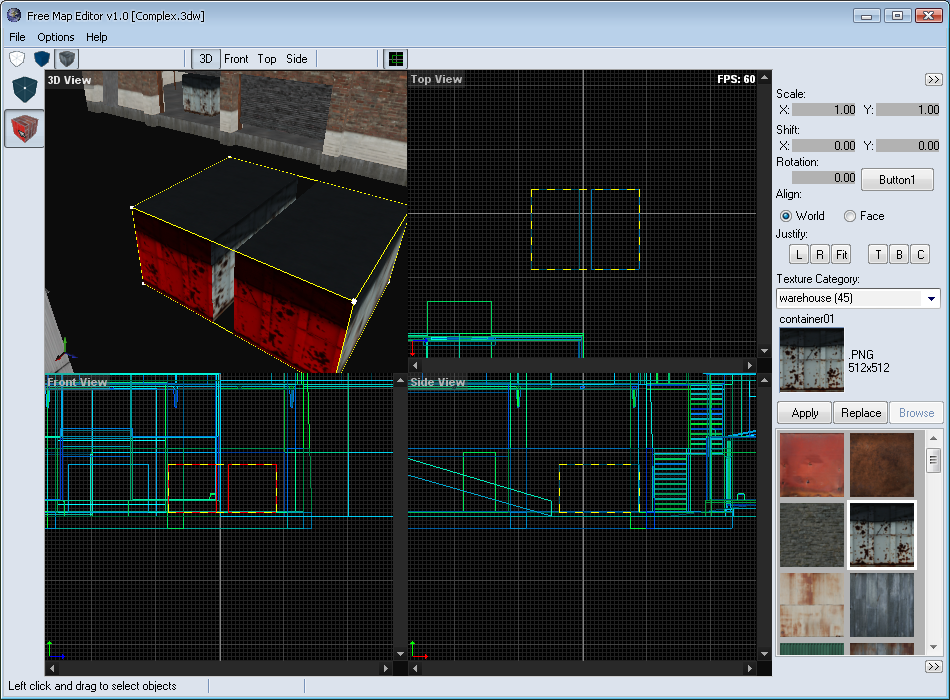Viewport: 950px width, 700px height.
Task: Click Front View scroll left arrow
Action: point(52,668)
